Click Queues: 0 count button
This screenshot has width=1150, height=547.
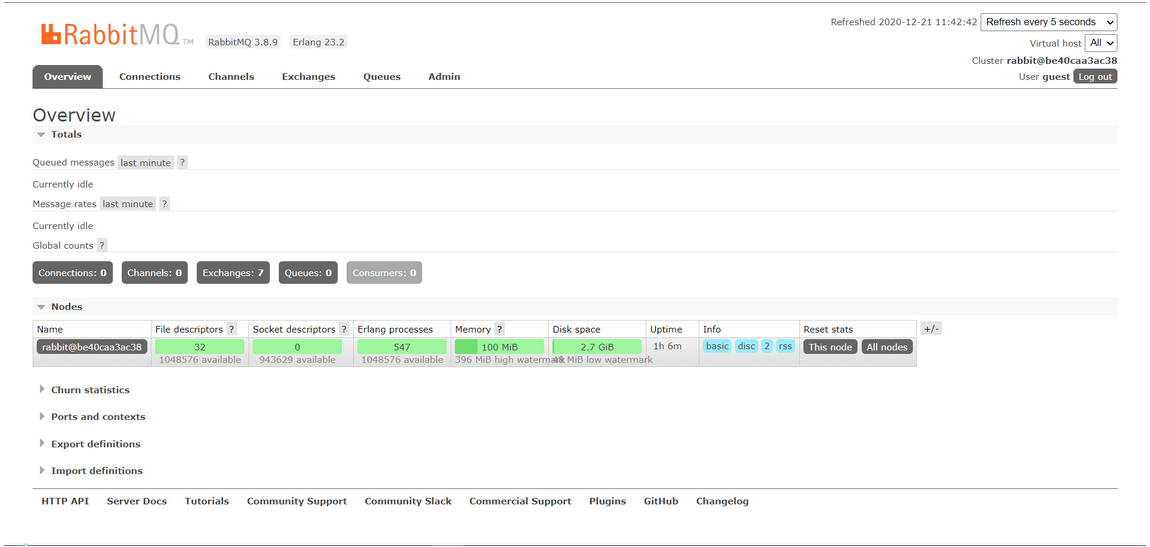308,273
